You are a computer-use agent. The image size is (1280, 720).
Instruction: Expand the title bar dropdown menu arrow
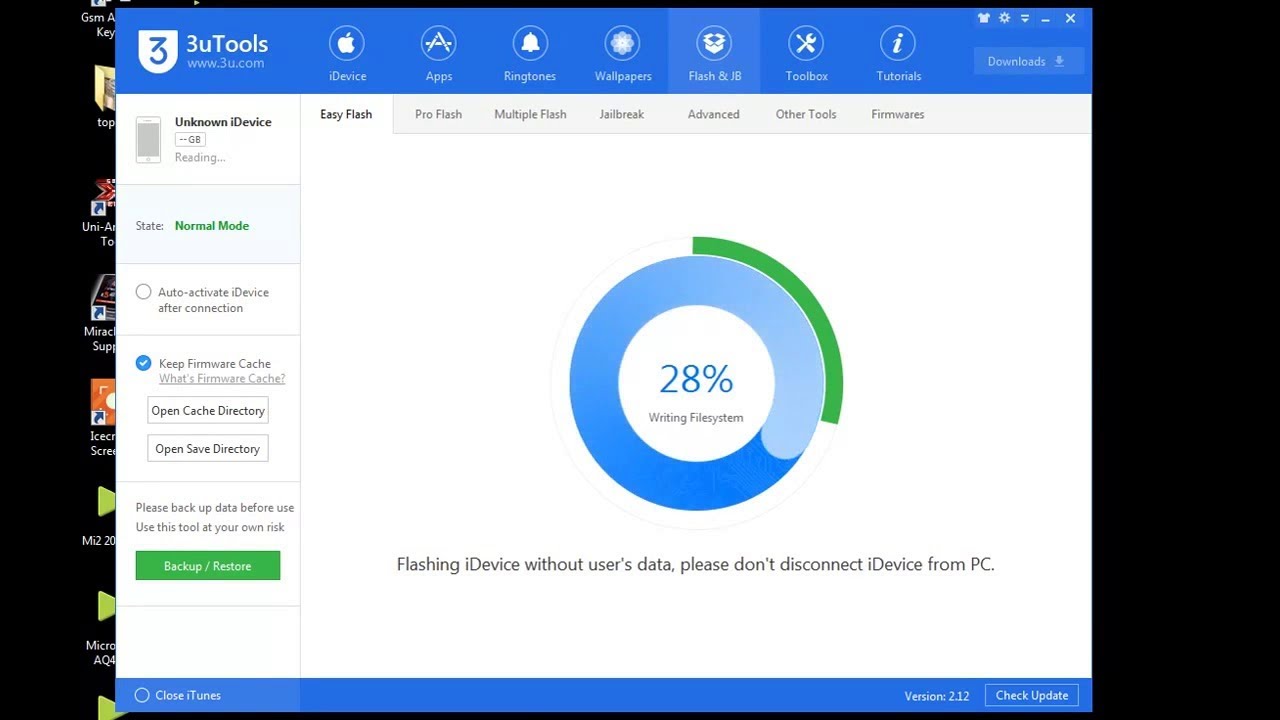click(1025, 18)
